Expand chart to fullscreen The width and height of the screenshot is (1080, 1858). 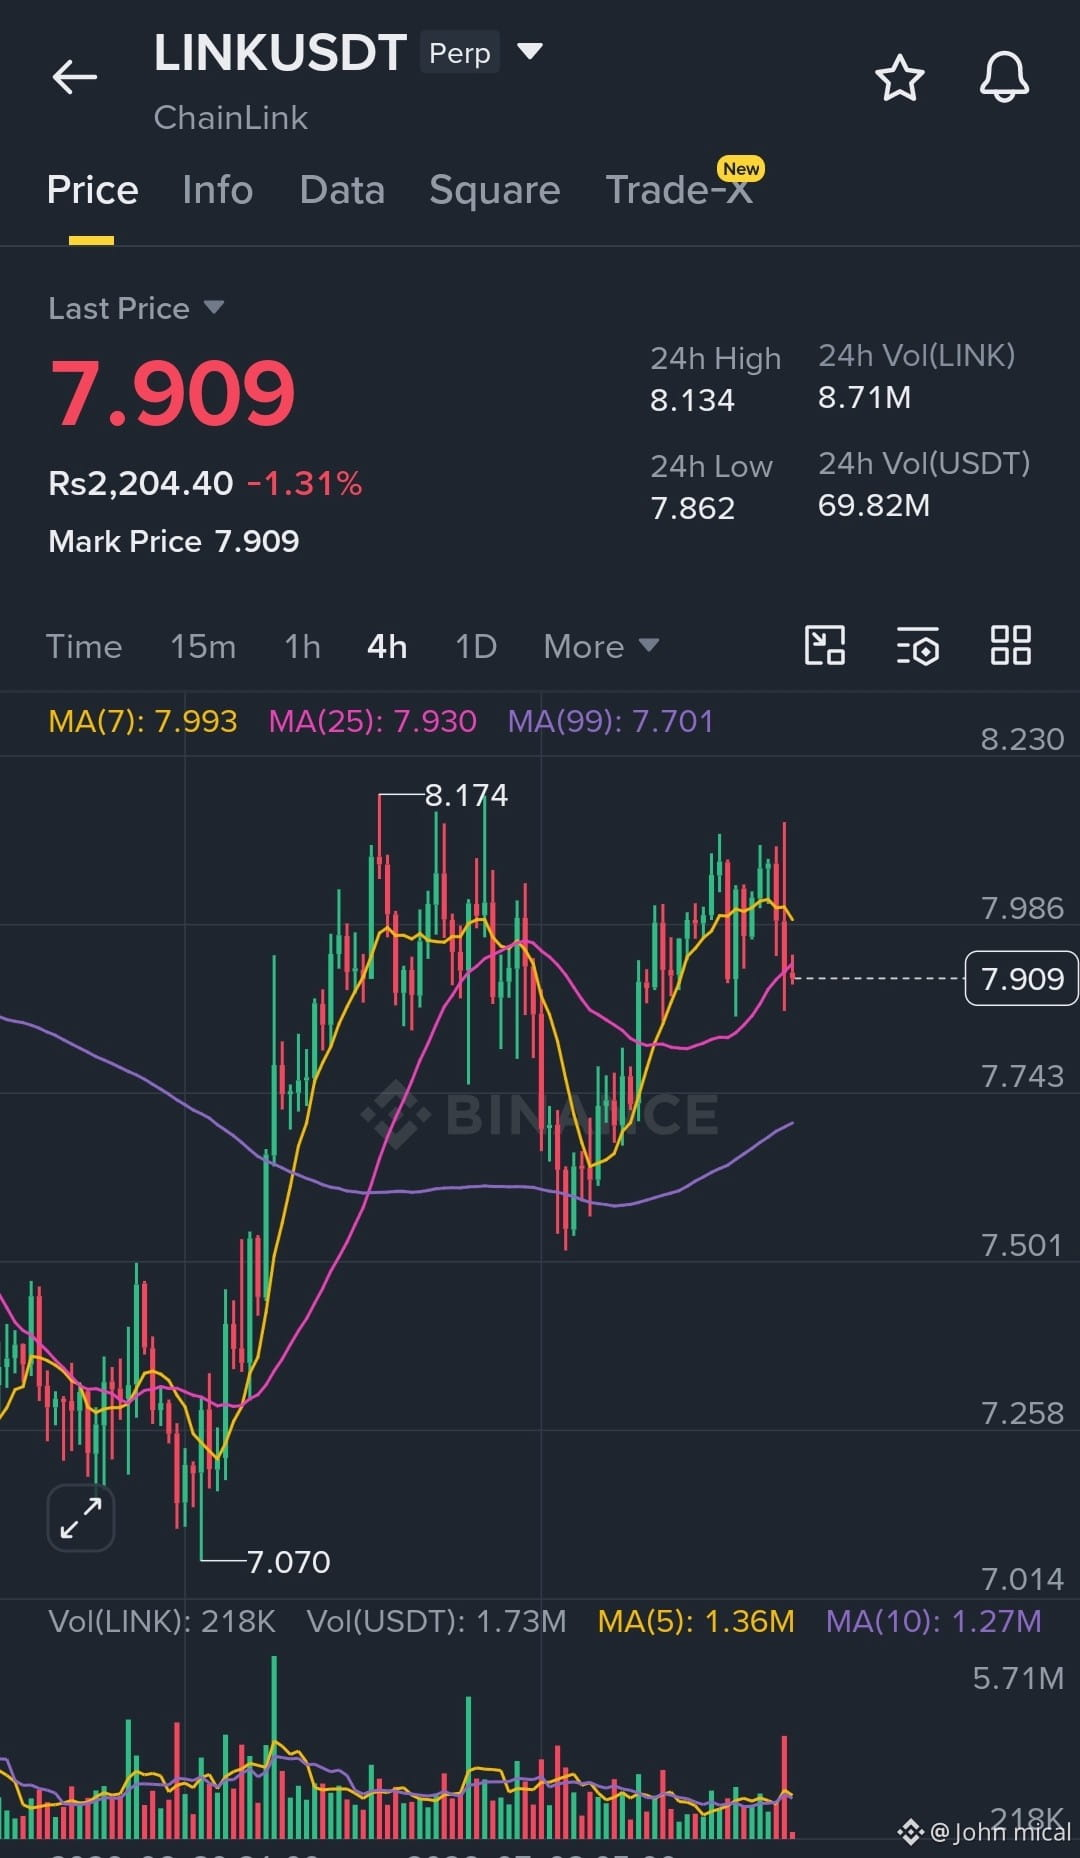81,1518
